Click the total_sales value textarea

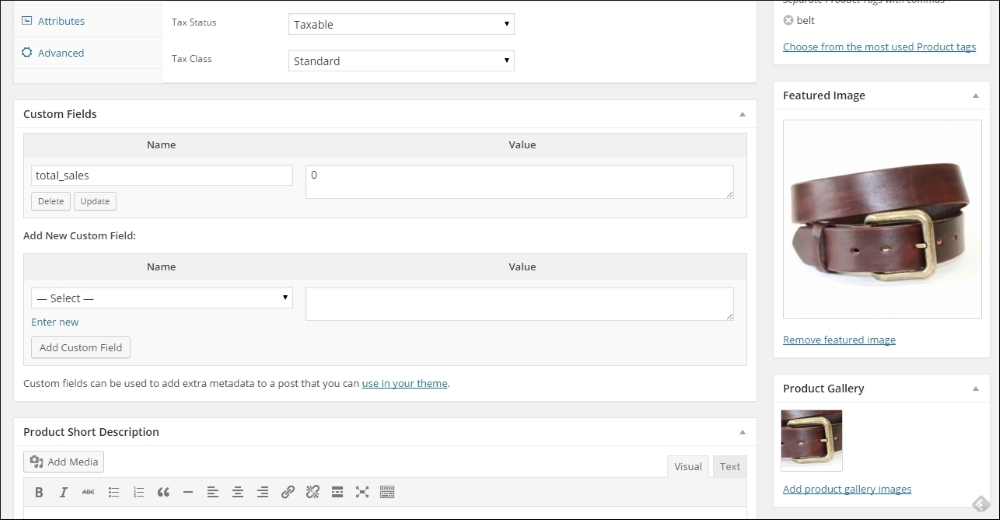[x=519, y=182]
